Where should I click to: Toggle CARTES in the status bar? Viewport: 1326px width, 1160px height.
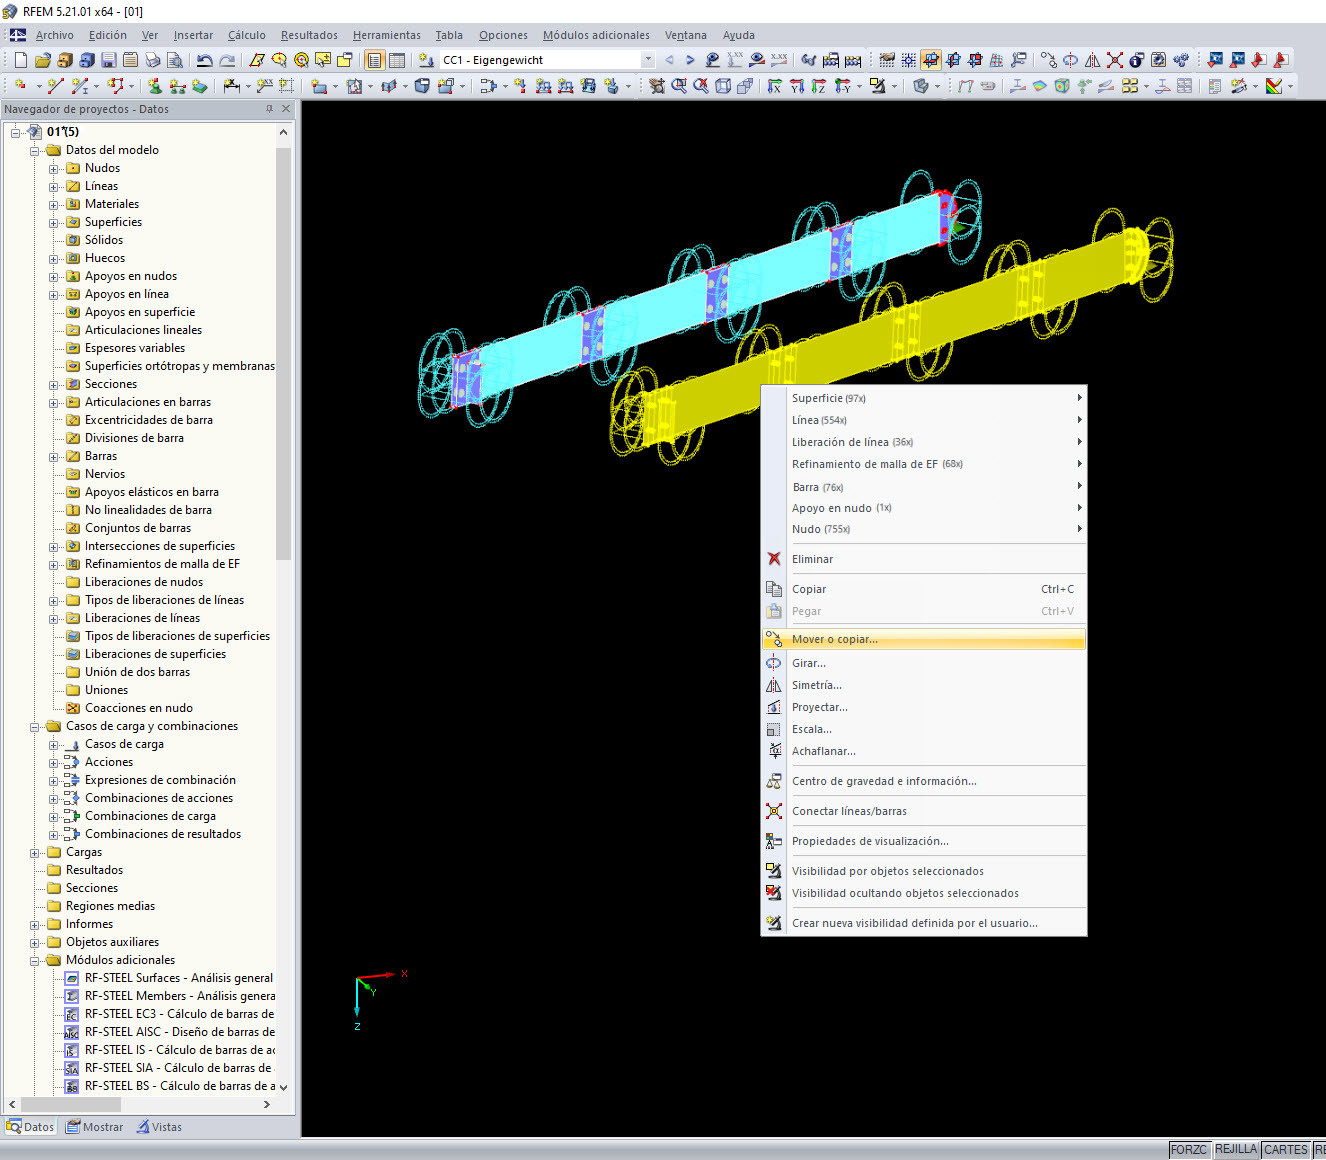[1286, 1150]
